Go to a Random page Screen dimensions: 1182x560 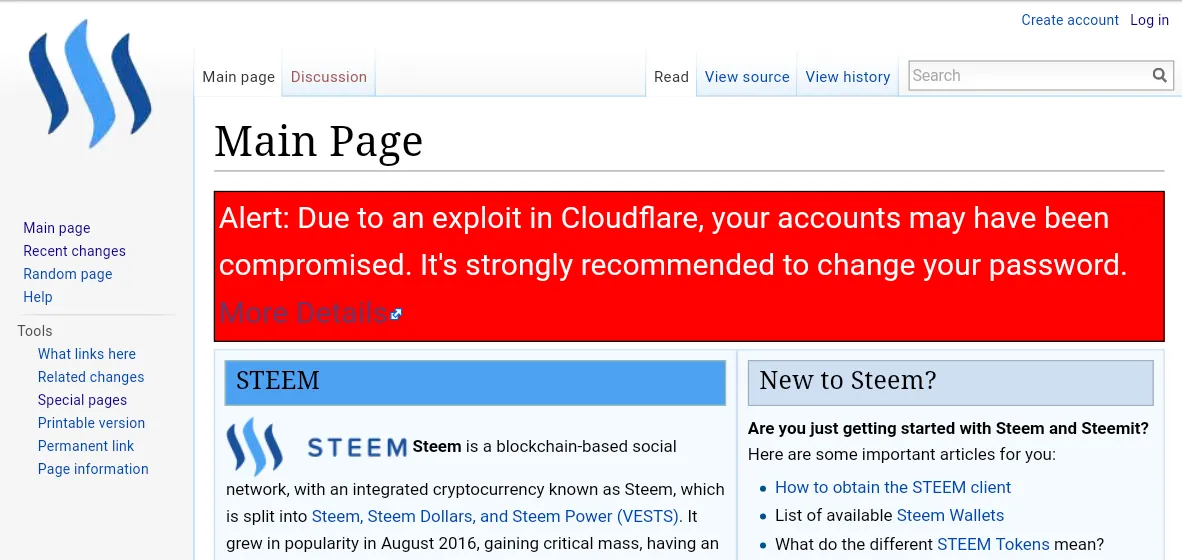tap(68, 274)
